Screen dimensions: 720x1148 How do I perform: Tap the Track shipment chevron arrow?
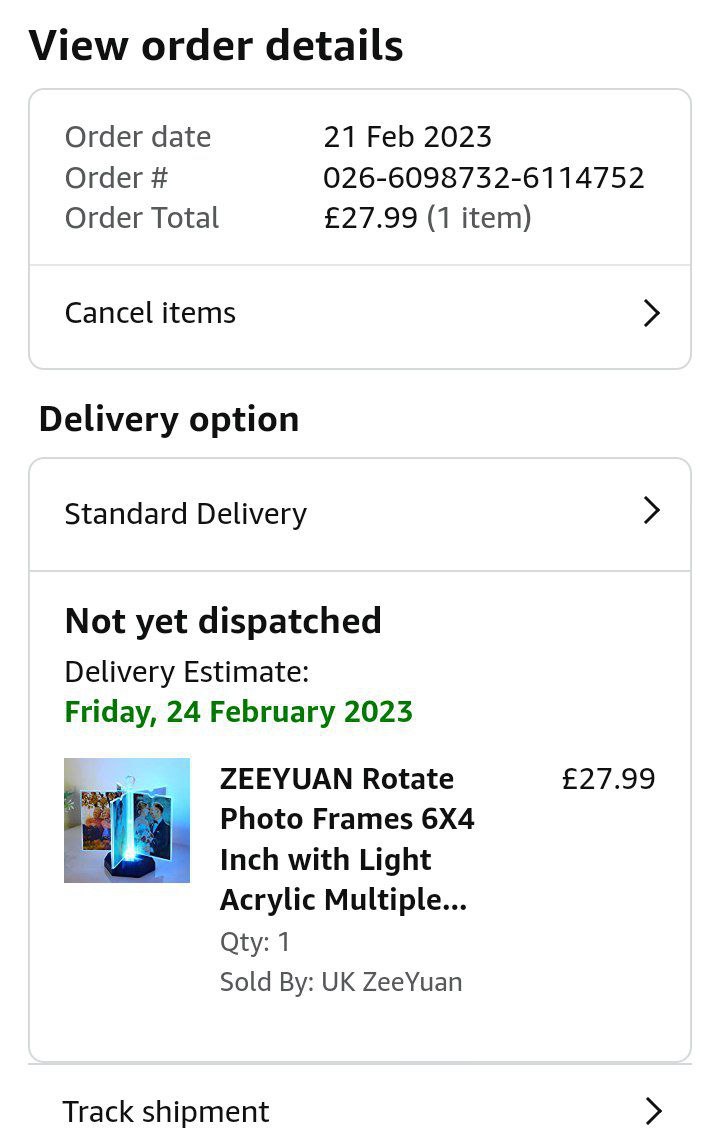(x=653, y=1111)
